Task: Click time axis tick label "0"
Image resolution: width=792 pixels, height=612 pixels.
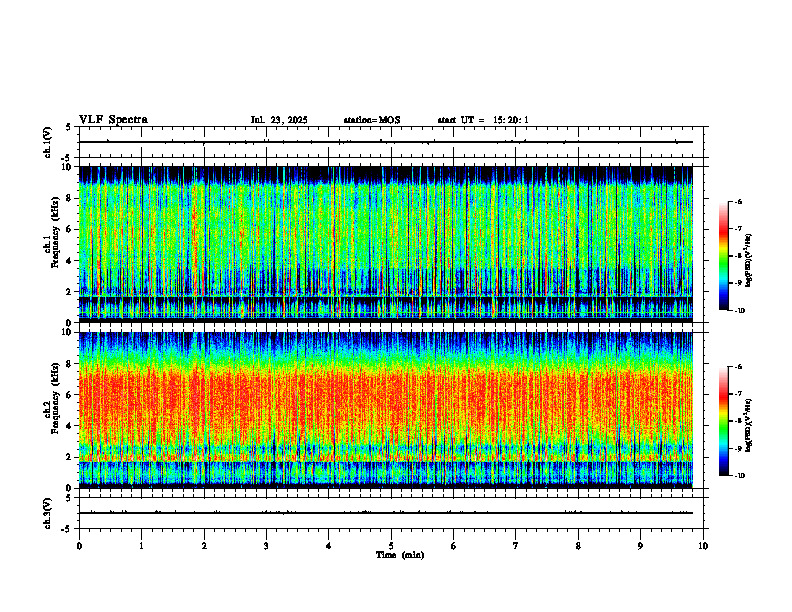Action: tap(79, 546)
